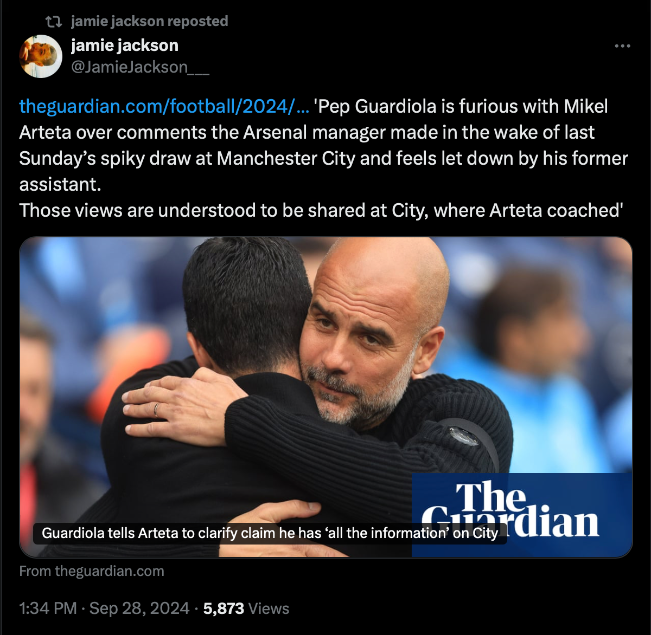Open the card headline about Guardiola and Arteta
This screenshot has width=651, height=635.
point(269,533)
